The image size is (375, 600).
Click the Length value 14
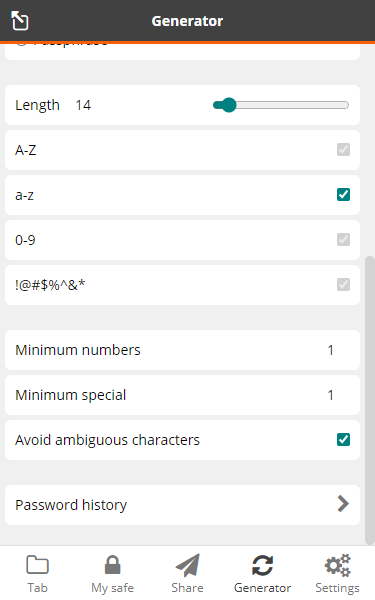(83, 105)
